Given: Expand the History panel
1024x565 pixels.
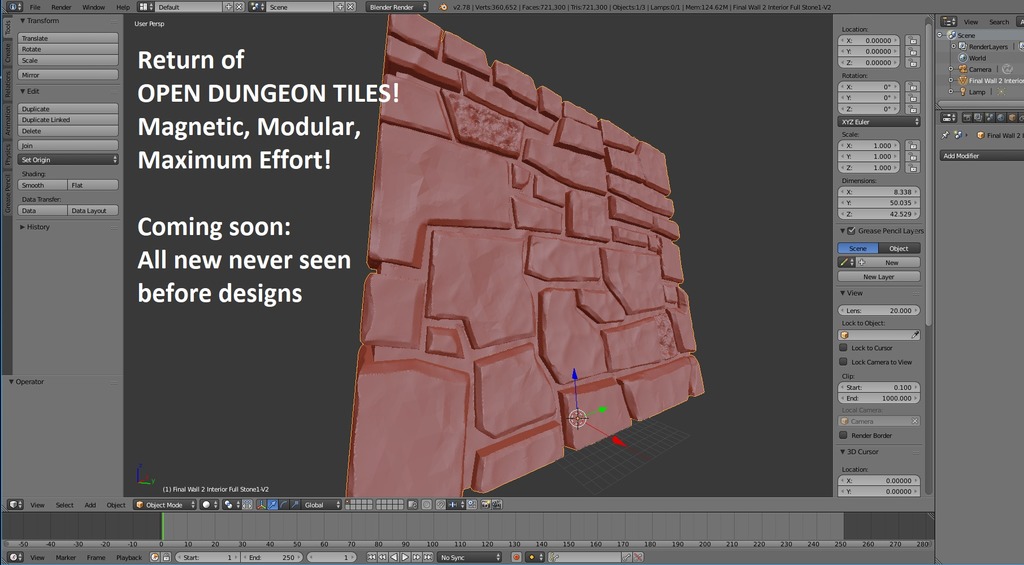Looking at the screenshot, I should pos(38,227).
